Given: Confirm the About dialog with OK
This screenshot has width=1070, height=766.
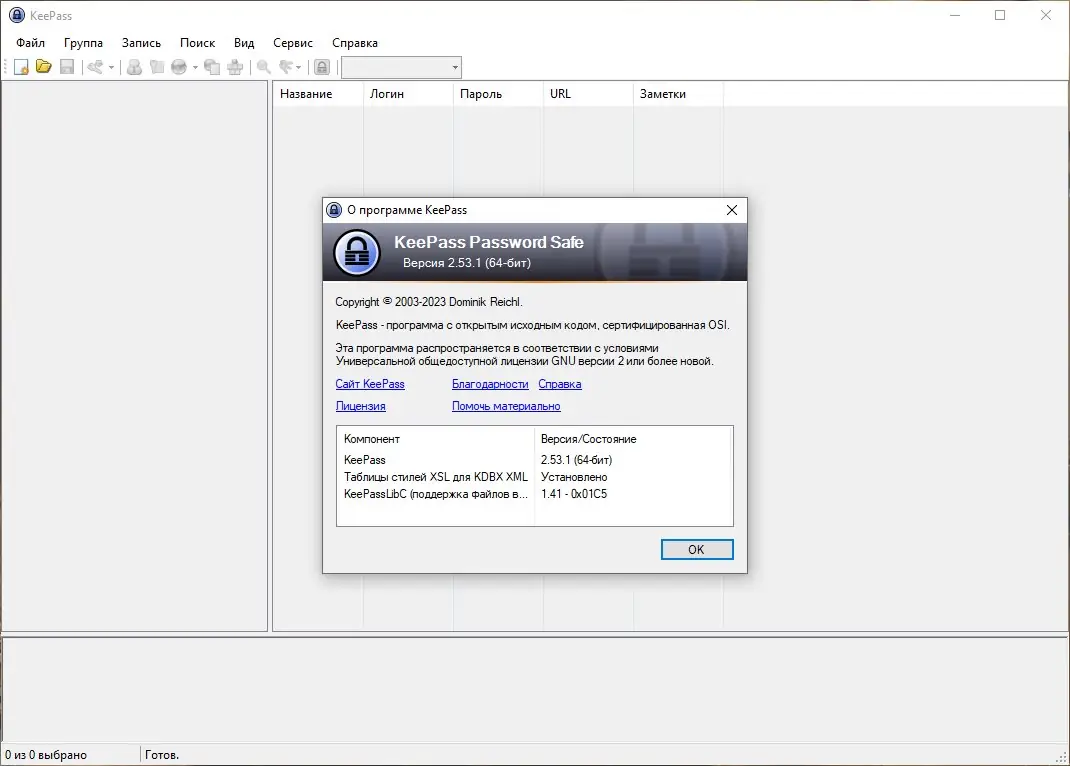Looking at the screenshot, I should tap(697, 549).
